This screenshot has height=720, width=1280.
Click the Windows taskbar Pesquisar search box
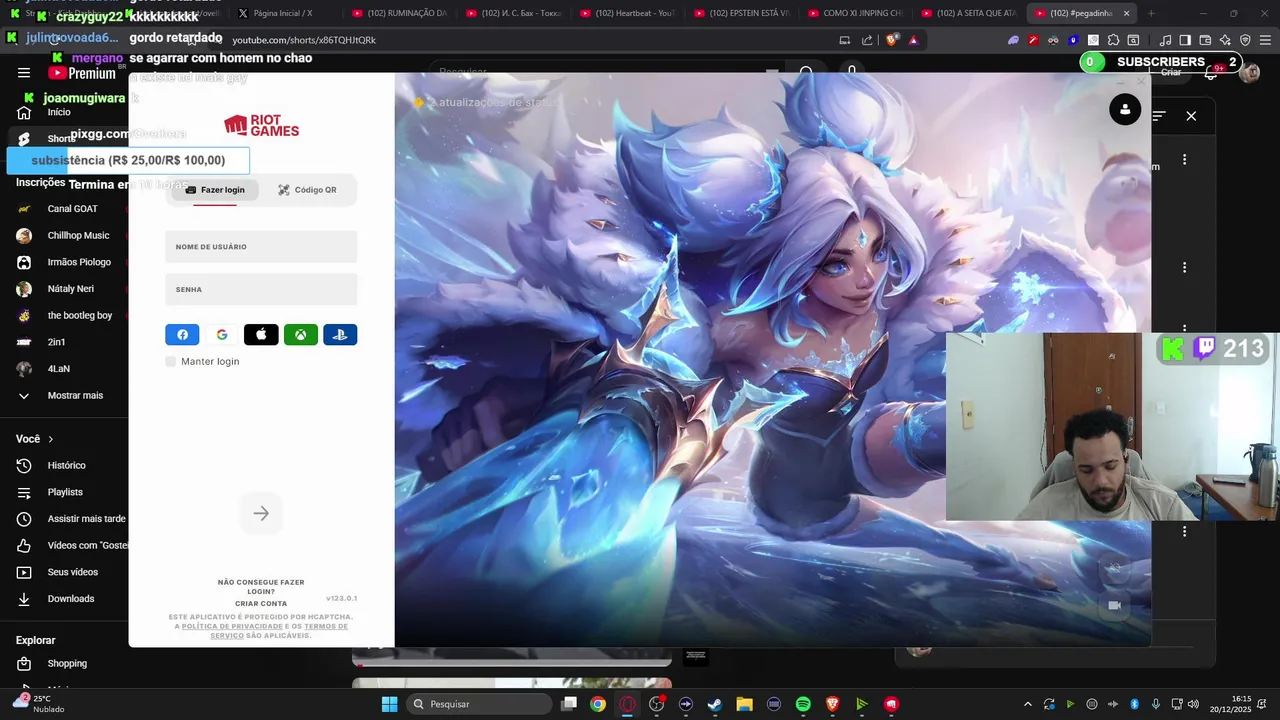[480, 704]
